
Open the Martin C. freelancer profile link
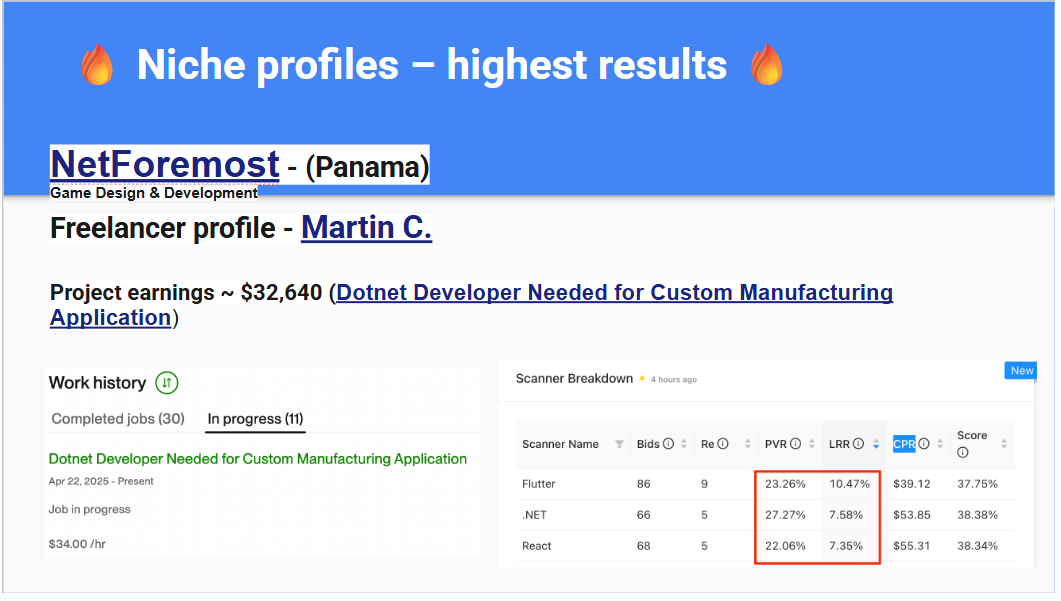click(x=366, y=227)
